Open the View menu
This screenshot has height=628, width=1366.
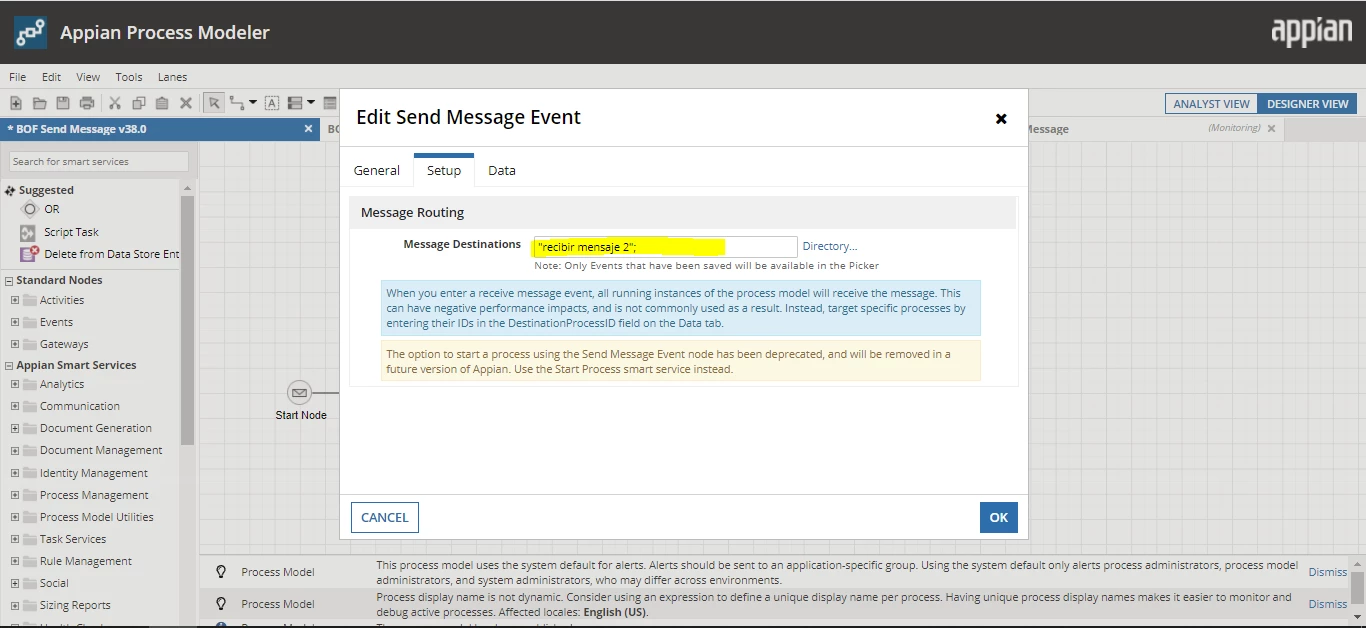point(88,77)
